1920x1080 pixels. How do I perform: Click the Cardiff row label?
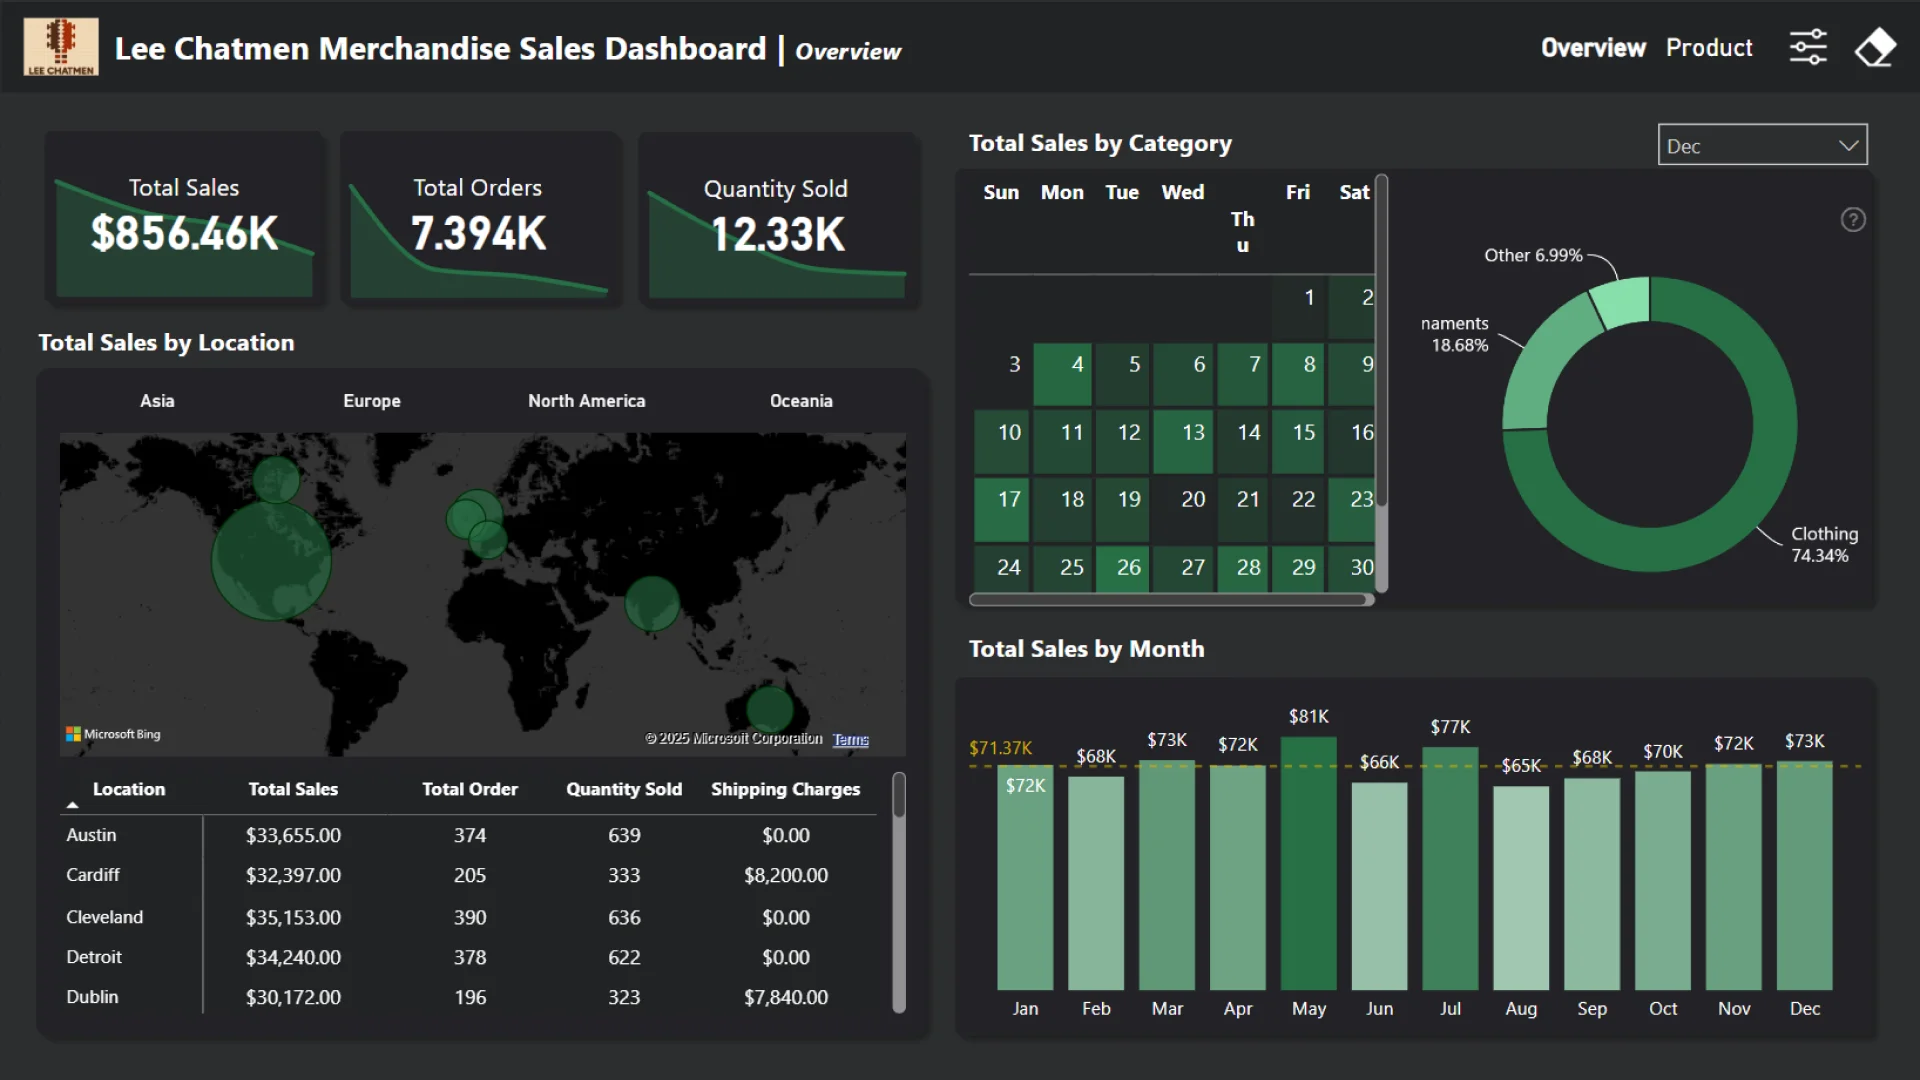click(x=93, y=875)
